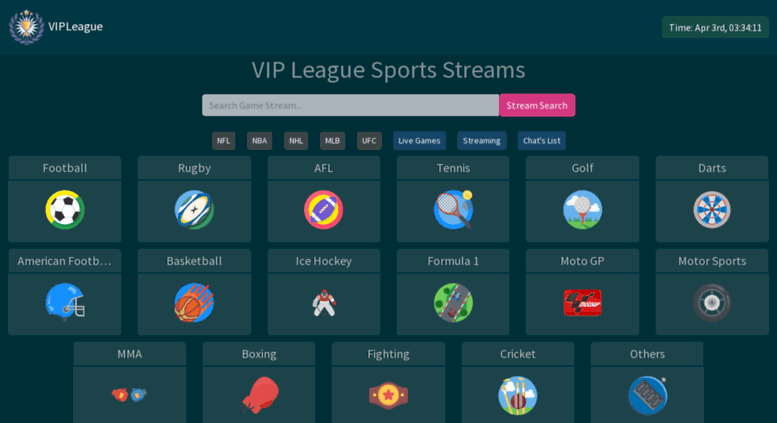777x423 pixels.
Task: Select the UFC quick filter
Action: tap(369, 141)
